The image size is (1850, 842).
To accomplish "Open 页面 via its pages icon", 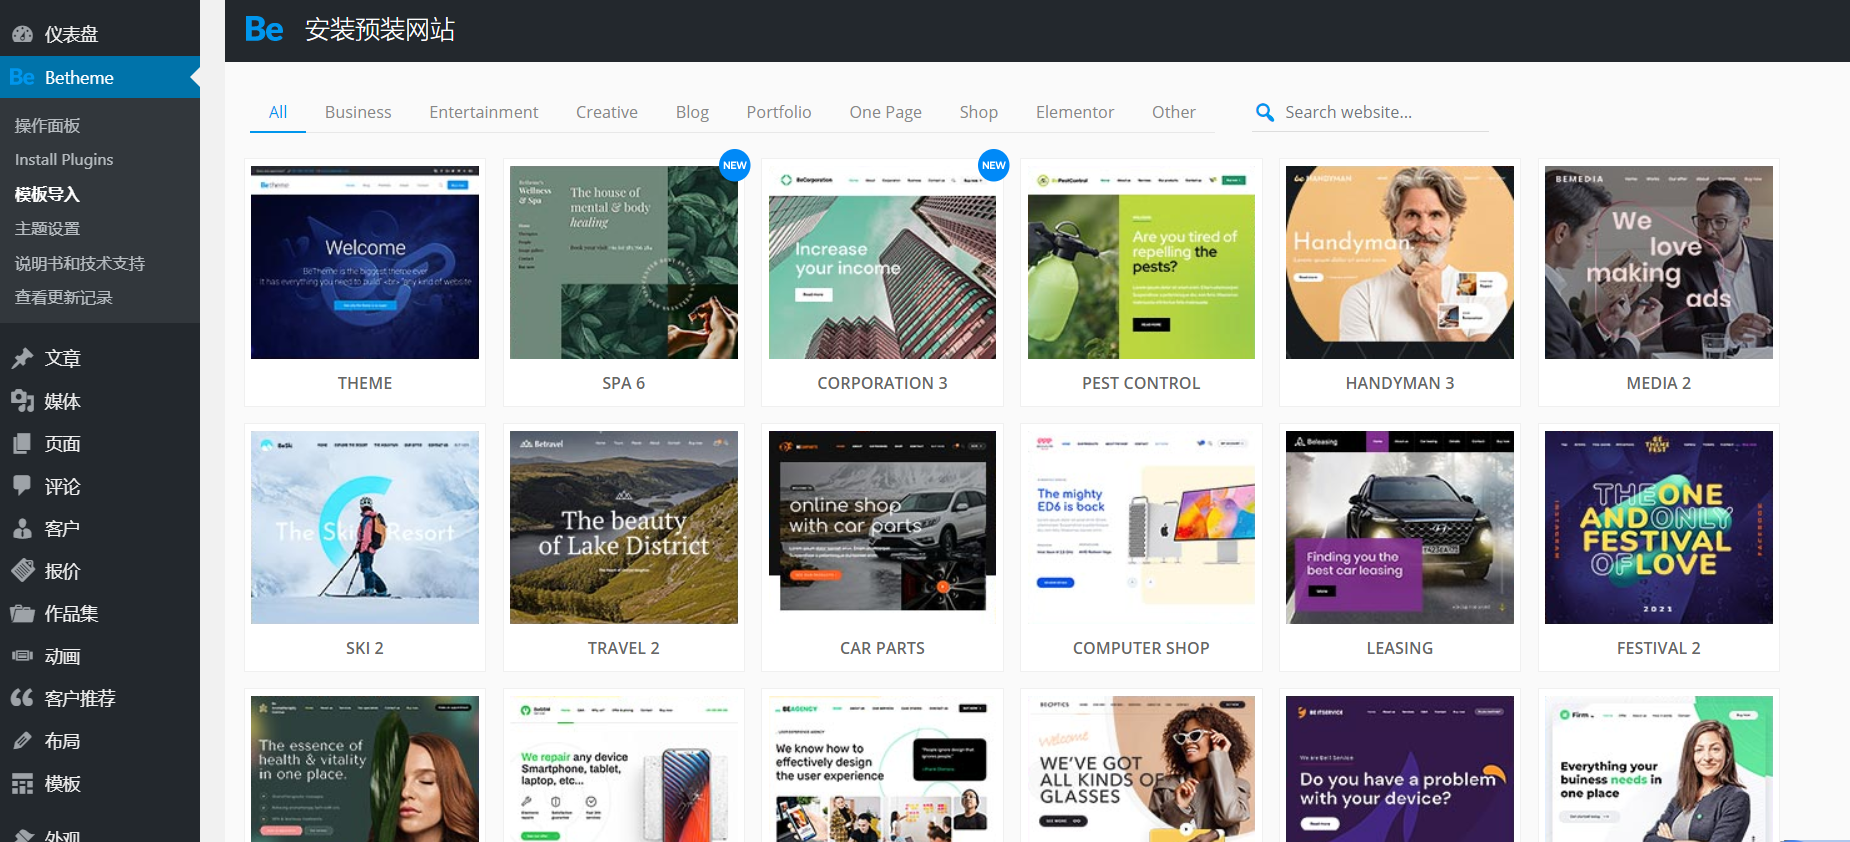I will [22, 443].
